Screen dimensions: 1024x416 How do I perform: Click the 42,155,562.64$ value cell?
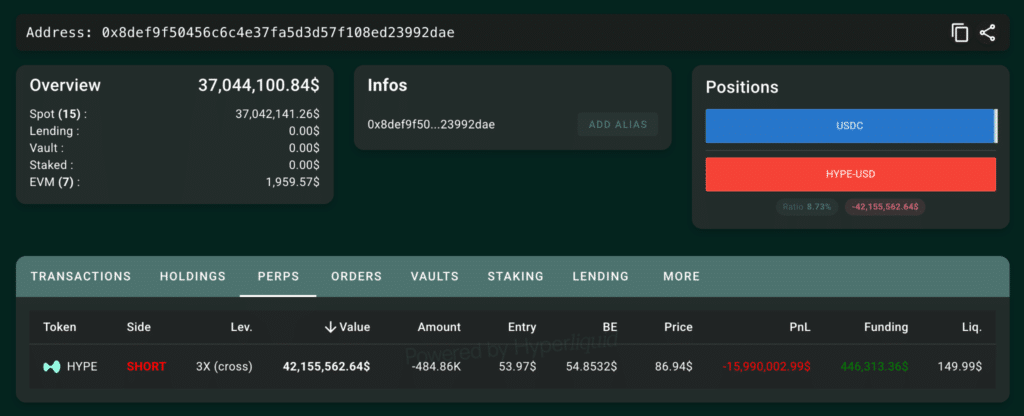click(327, 366)
